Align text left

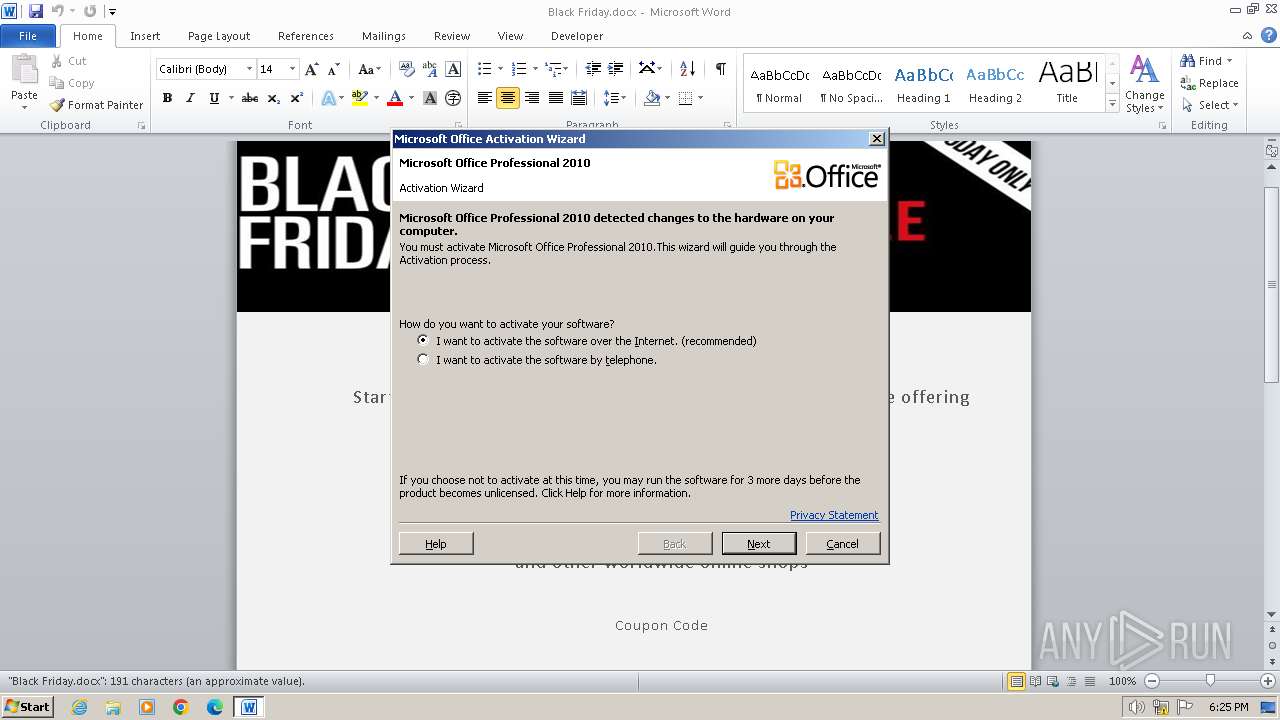pyautogui.click(x=485, y=98)
